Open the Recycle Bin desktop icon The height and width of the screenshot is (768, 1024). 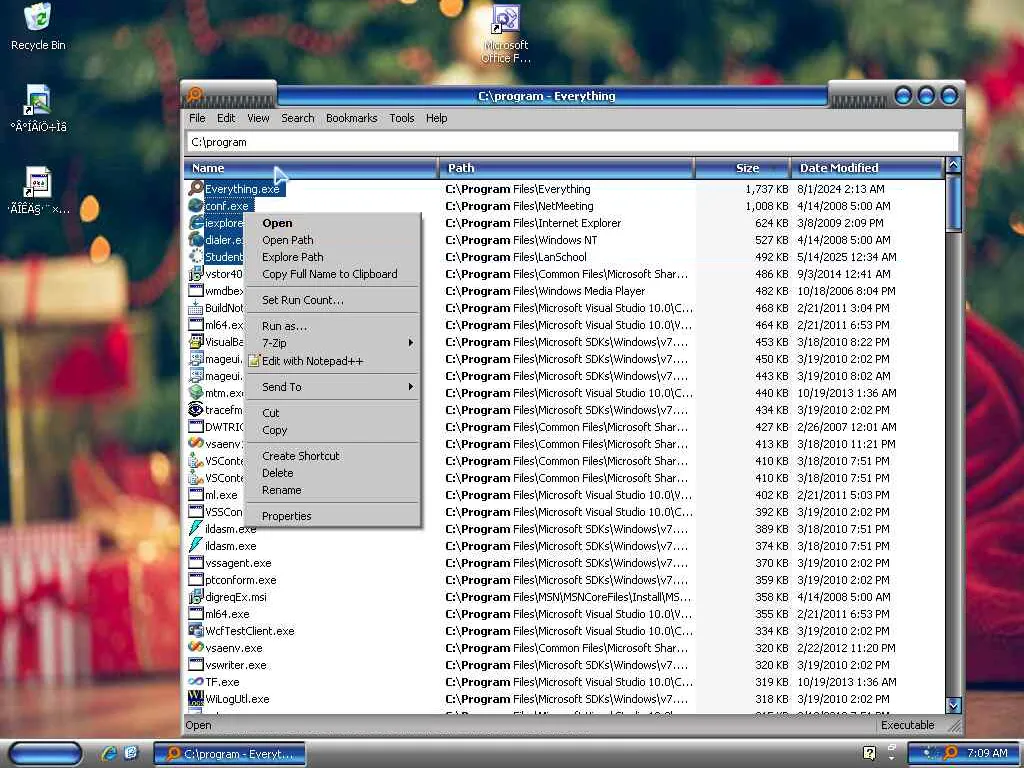[x=38, y=27]
